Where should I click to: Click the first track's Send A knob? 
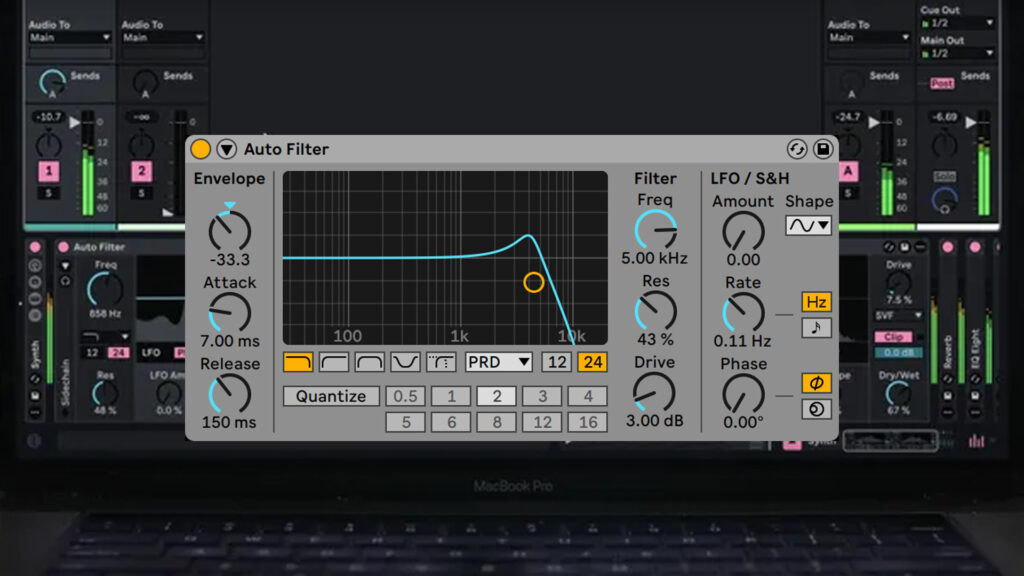pyautogui.click(x=52, y=83)
